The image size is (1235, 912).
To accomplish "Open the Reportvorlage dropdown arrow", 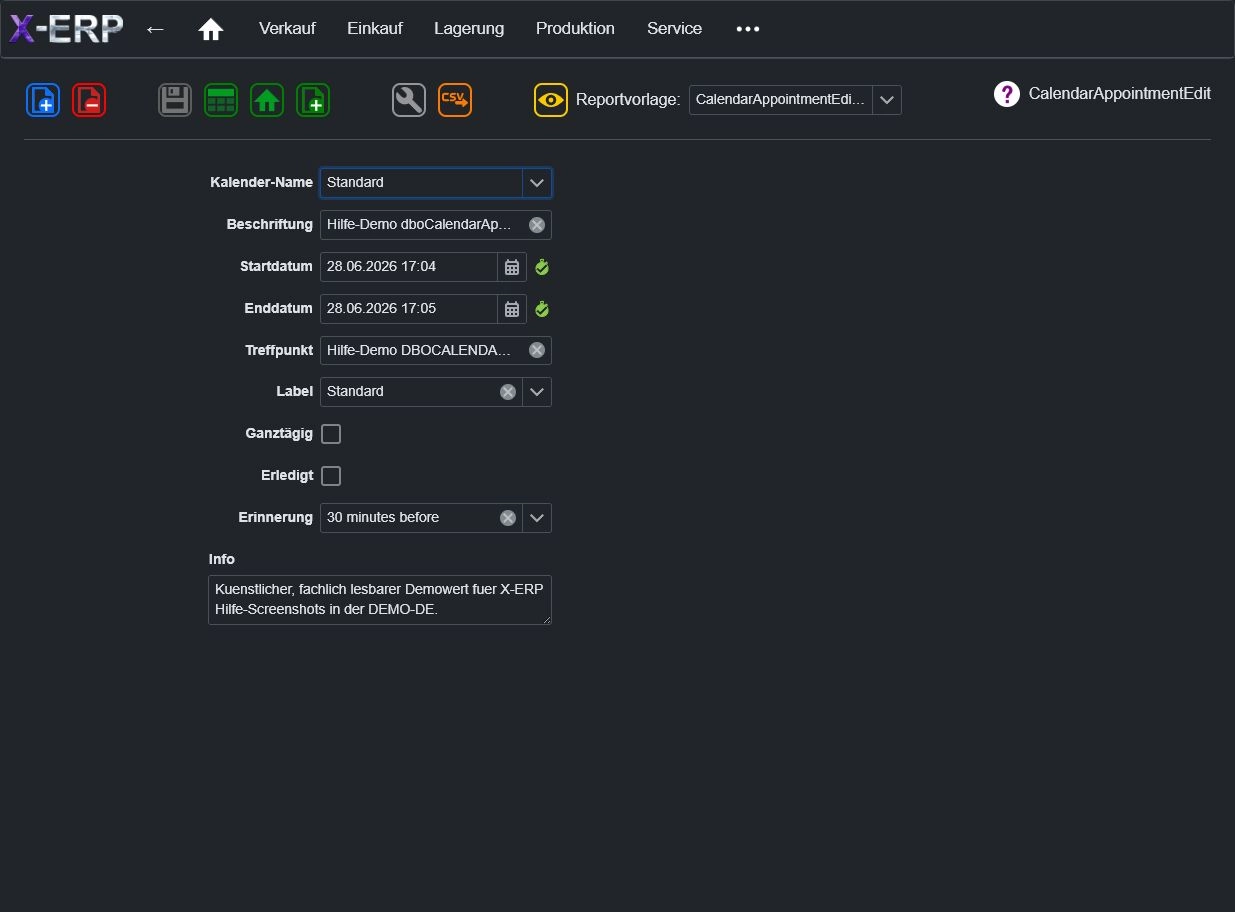I will [x=887, y=100].
